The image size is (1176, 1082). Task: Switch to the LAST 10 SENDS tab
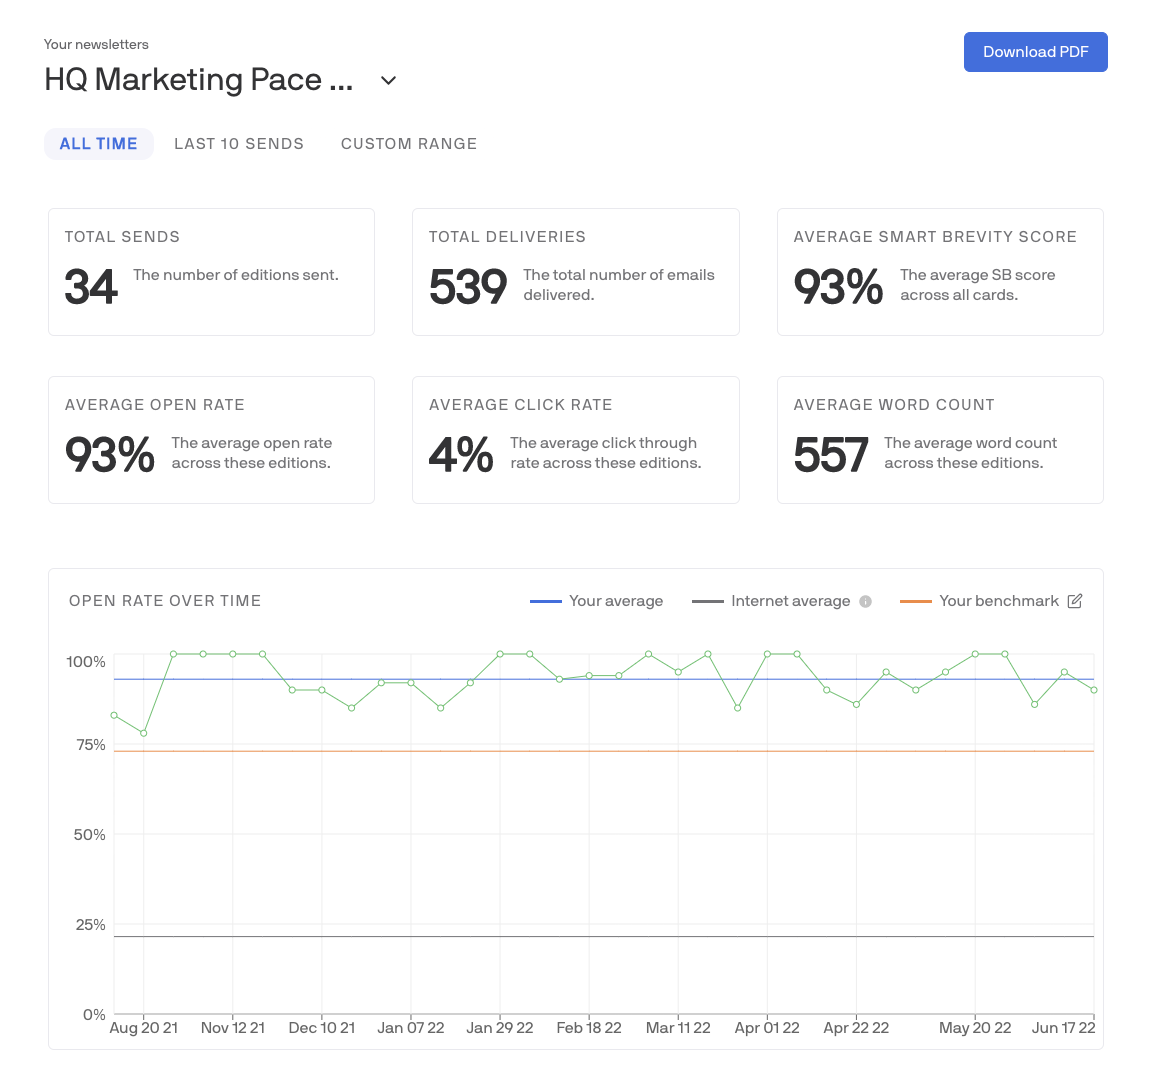239,143
